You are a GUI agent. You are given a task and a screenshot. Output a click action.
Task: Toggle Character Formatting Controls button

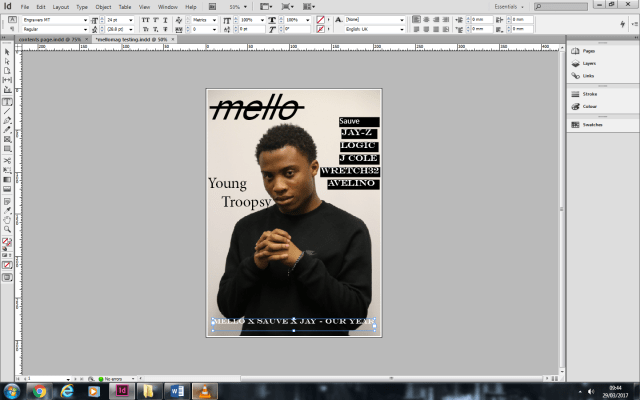tap(6, 19)
